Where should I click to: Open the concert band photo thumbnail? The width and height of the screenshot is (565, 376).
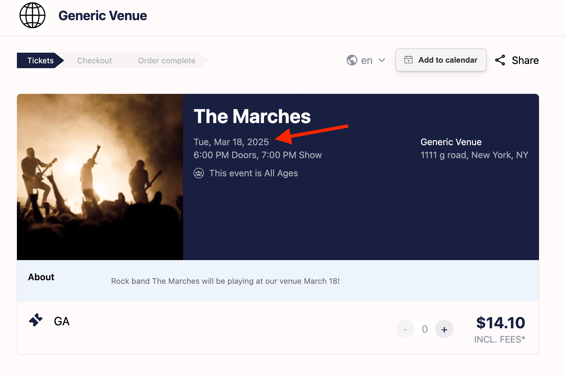[100, 177]
